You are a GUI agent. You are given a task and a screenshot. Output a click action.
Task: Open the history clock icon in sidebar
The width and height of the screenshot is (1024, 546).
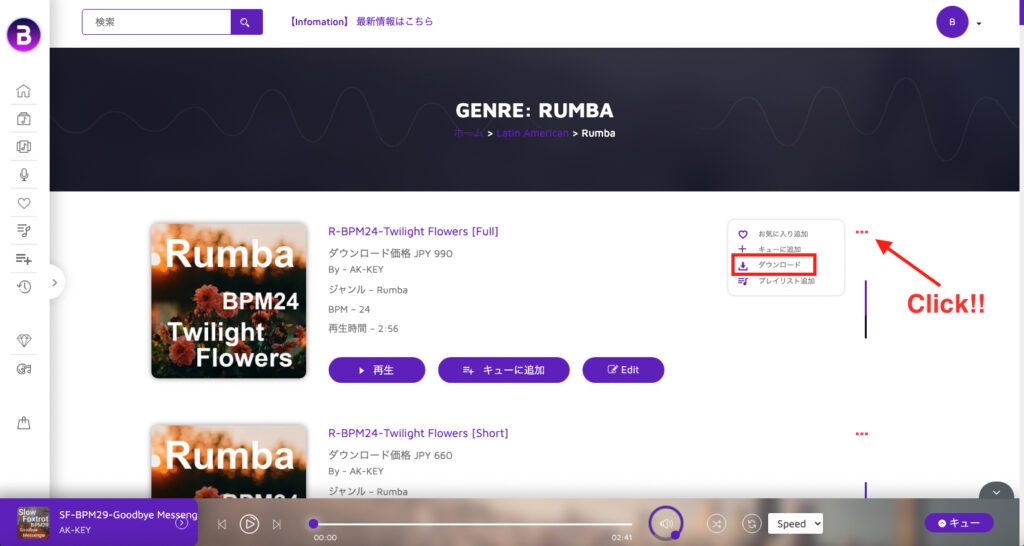pos(24,287)
